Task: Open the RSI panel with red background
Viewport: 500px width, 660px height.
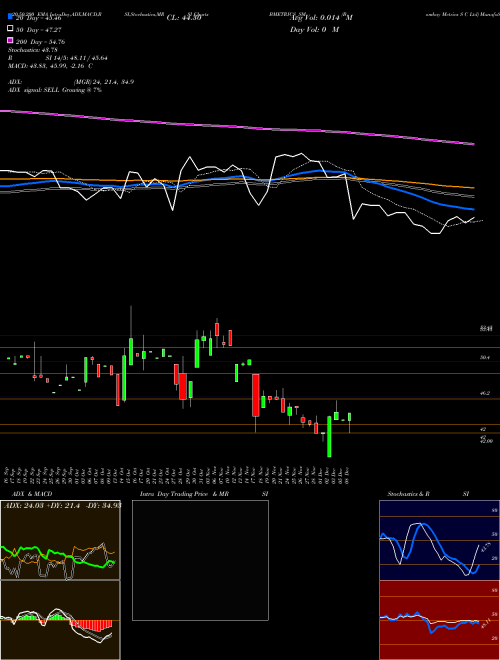Action: pos(439,620)
